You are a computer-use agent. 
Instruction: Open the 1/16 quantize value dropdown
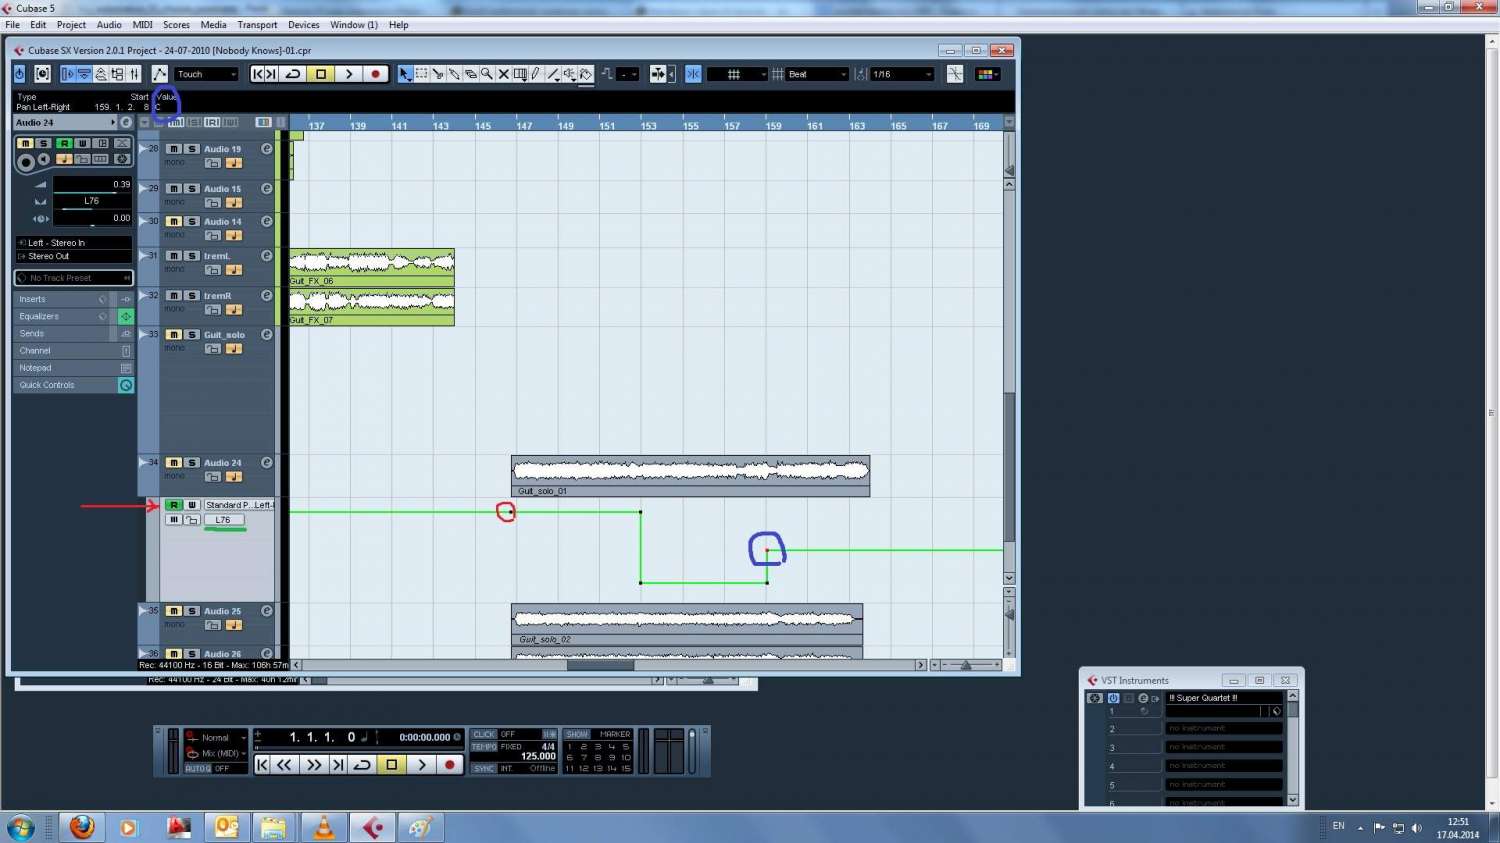902,74
